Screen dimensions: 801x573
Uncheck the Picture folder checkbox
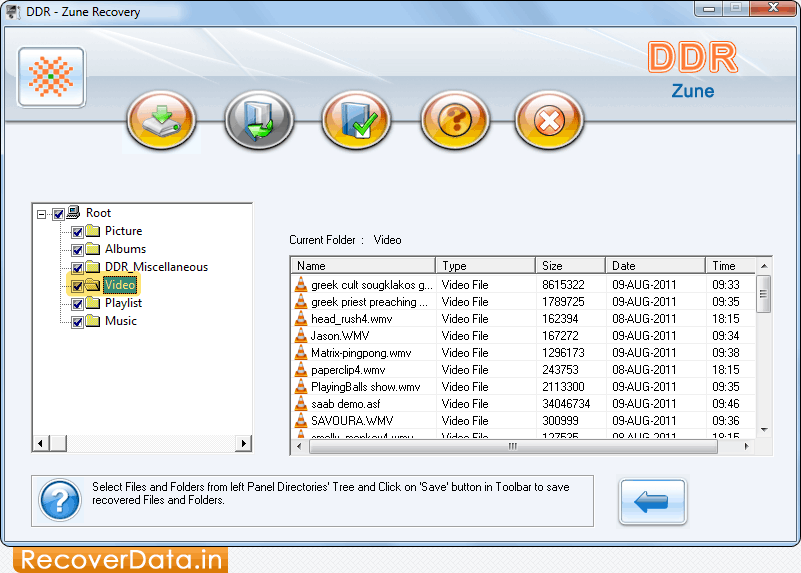[77, 232]
